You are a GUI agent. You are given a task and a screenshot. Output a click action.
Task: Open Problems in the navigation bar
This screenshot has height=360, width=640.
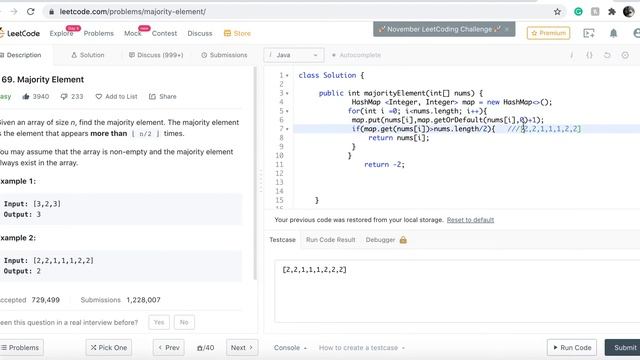click(99, 33)
